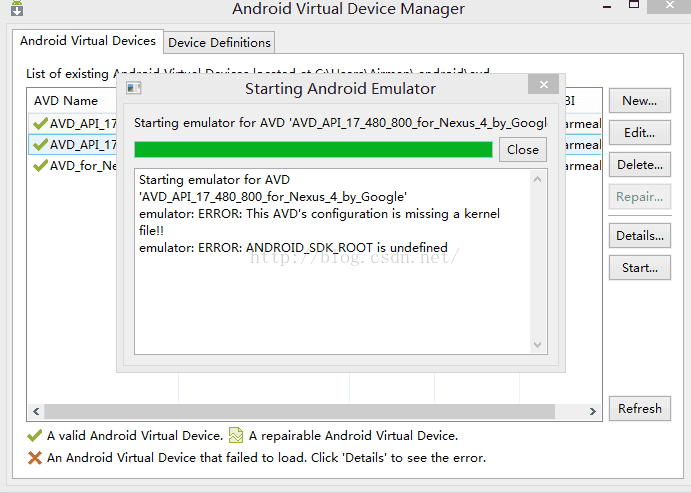Click the missing kernel file error text
The width and height of the screenshot is (691, 493).
[319, 222]
